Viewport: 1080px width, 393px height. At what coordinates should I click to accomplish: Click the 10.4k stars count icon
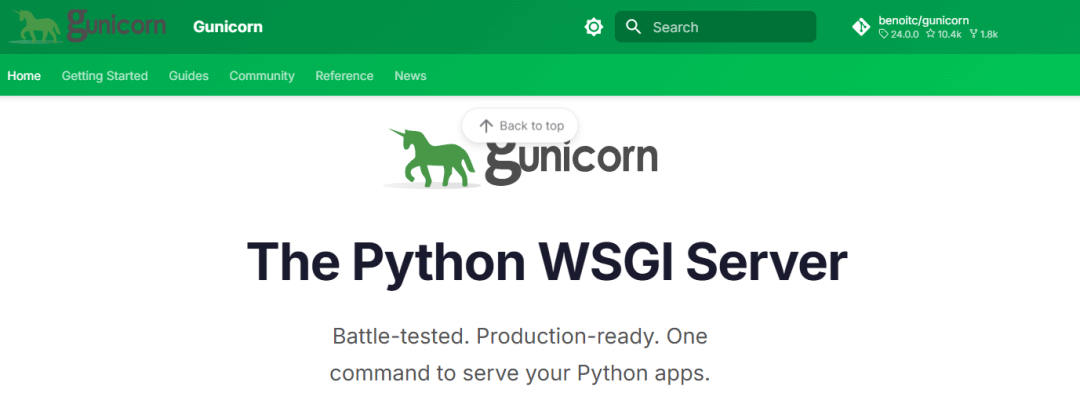tap(931, 34)
